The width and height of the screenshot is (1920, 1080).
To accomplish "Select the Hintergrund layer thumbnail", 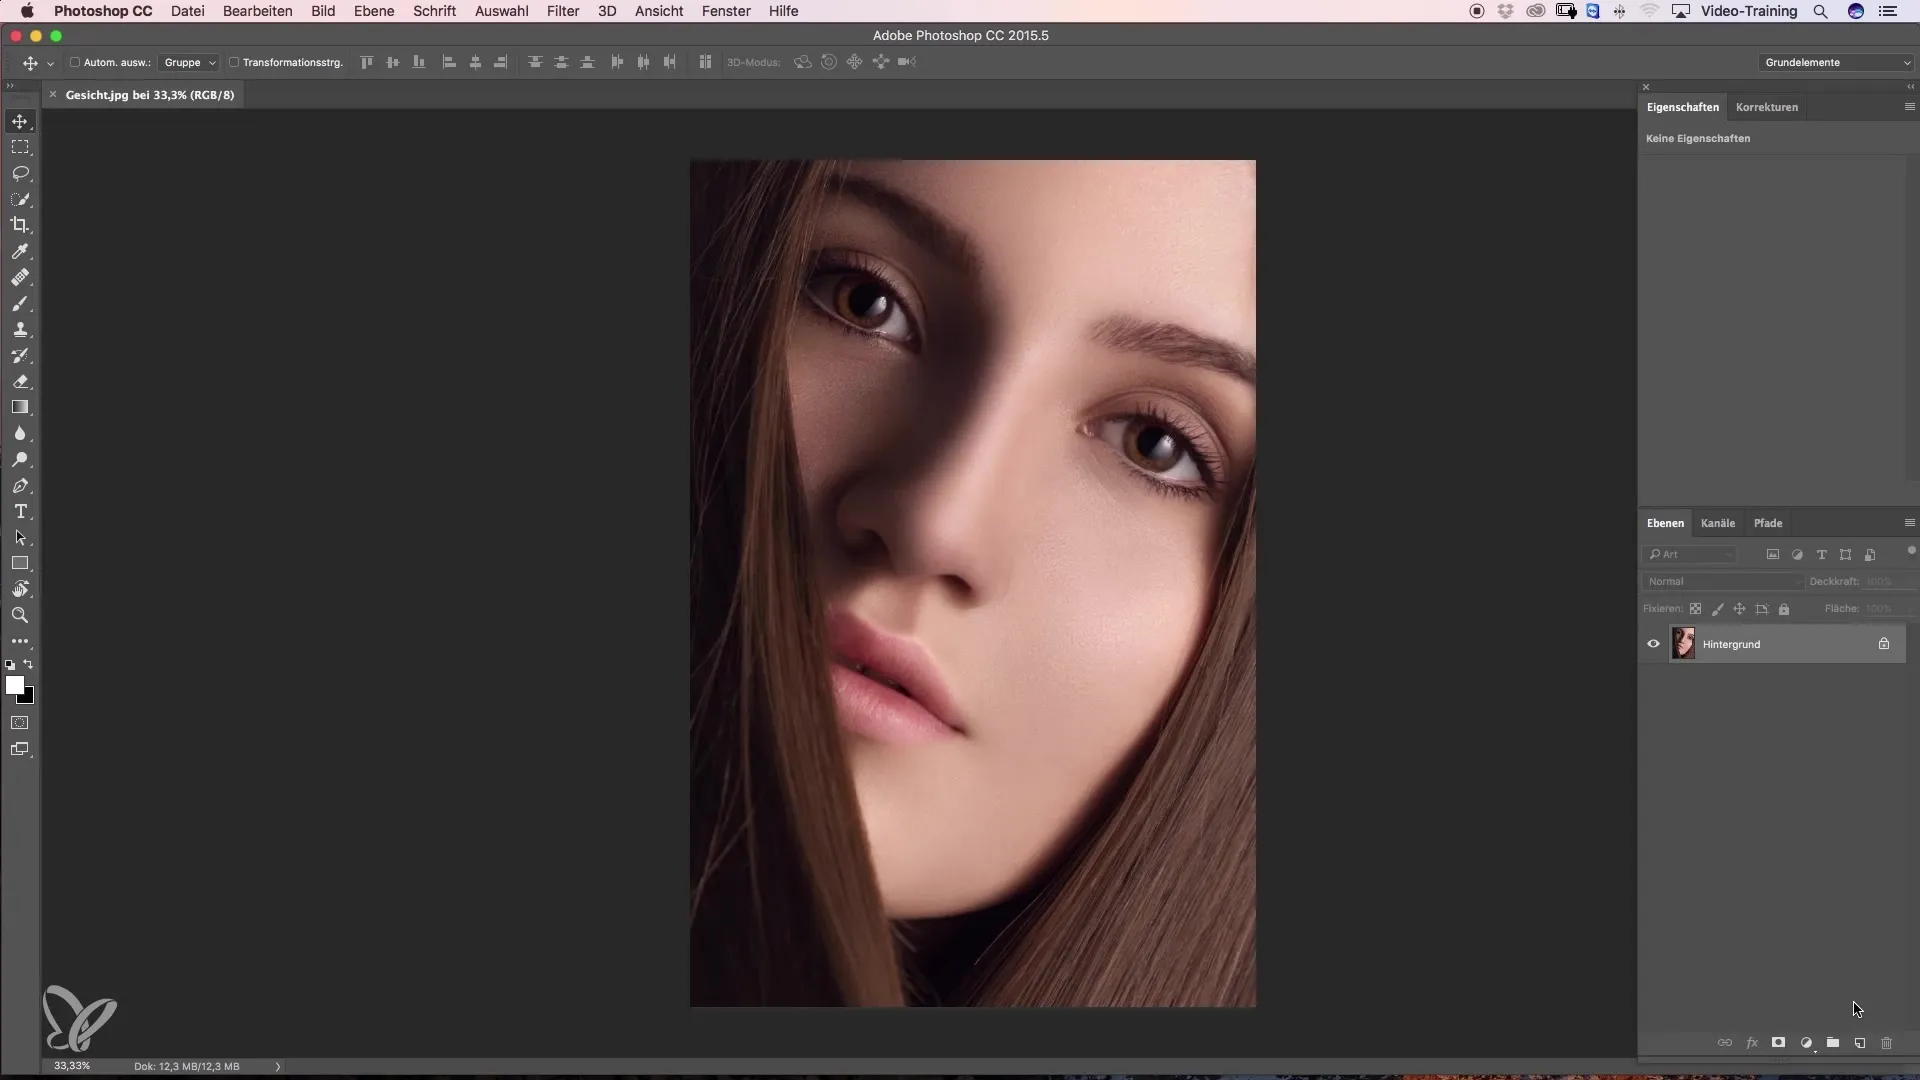I will pyautogui.click(x=1683, y=643).
